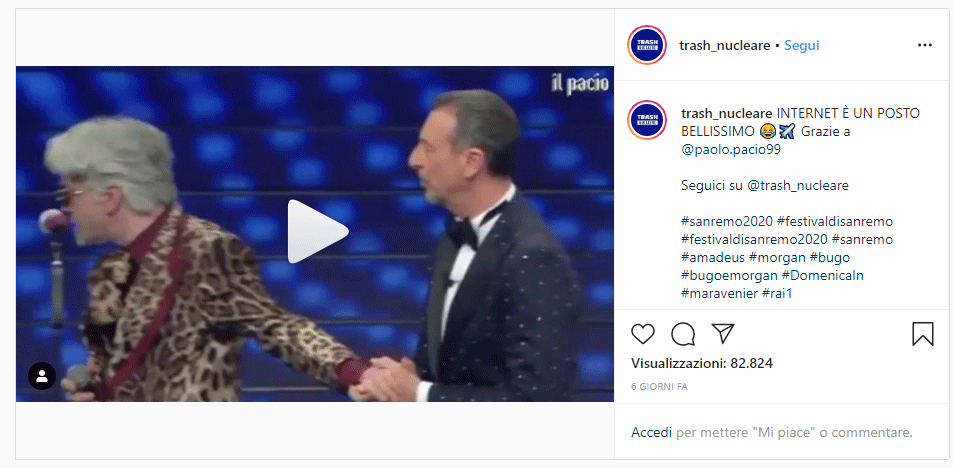
Task: Visit the @paolo.pacio99 mention
Action: pos(731,150)
